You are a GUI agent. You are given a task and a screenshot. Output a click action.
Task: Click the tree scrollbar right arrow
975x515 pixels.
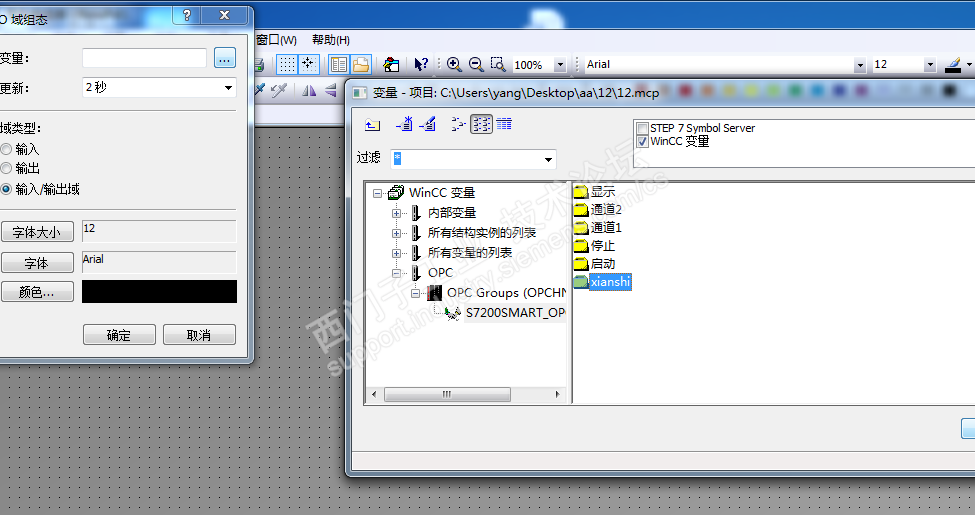(557, 394)
